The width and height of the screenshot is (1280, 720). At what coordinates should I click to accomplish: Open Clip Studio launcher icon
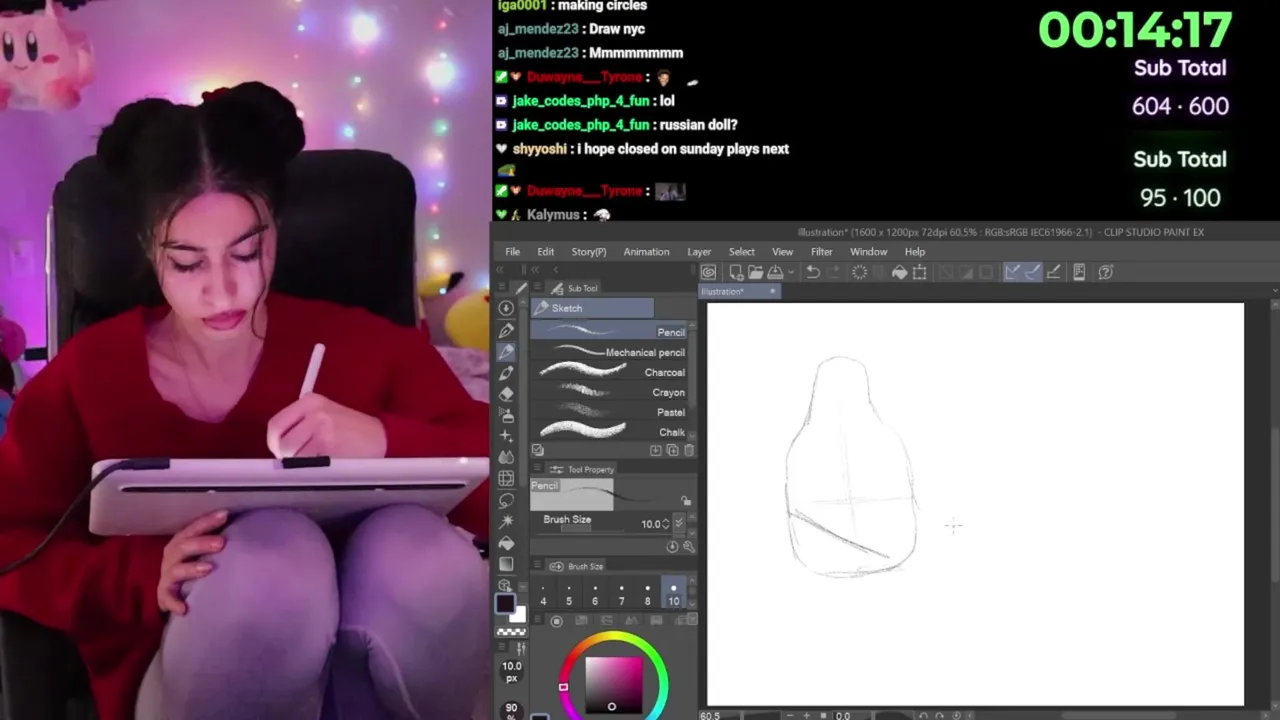pyautogui.click(x=708, y=272)
